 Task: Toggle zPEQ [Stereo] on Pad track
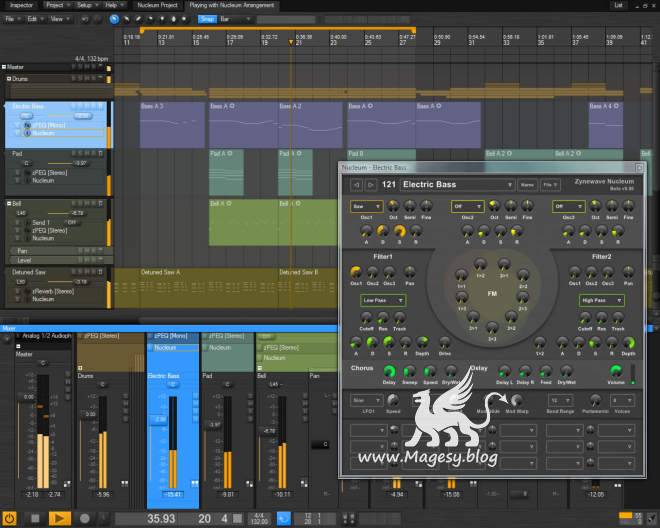coord(27,173)
